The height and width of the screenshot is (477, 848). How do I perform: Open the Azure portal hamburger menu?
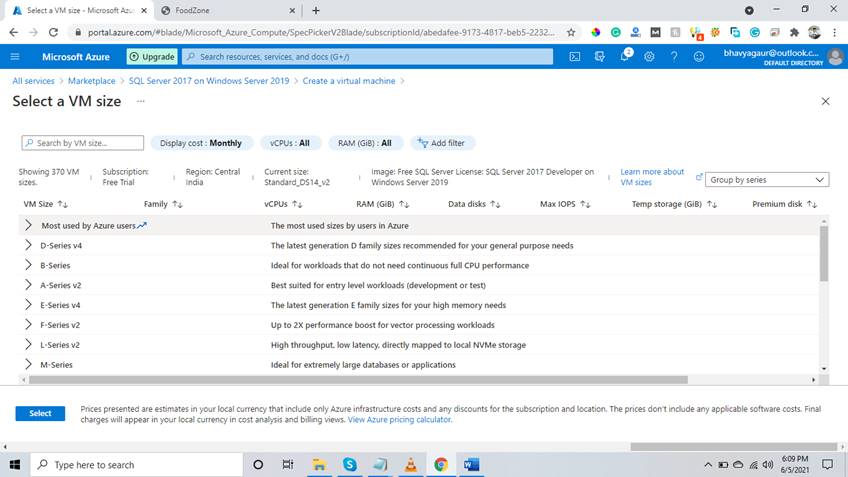(x=15, y=56)
